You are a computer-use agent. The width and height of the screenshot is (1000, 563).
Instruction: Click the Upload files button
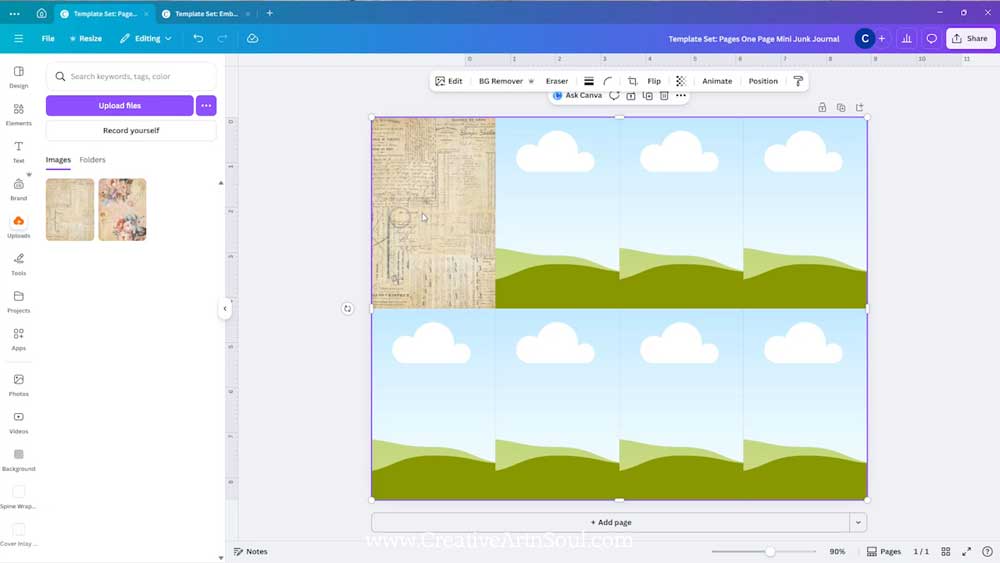[119, 105]
